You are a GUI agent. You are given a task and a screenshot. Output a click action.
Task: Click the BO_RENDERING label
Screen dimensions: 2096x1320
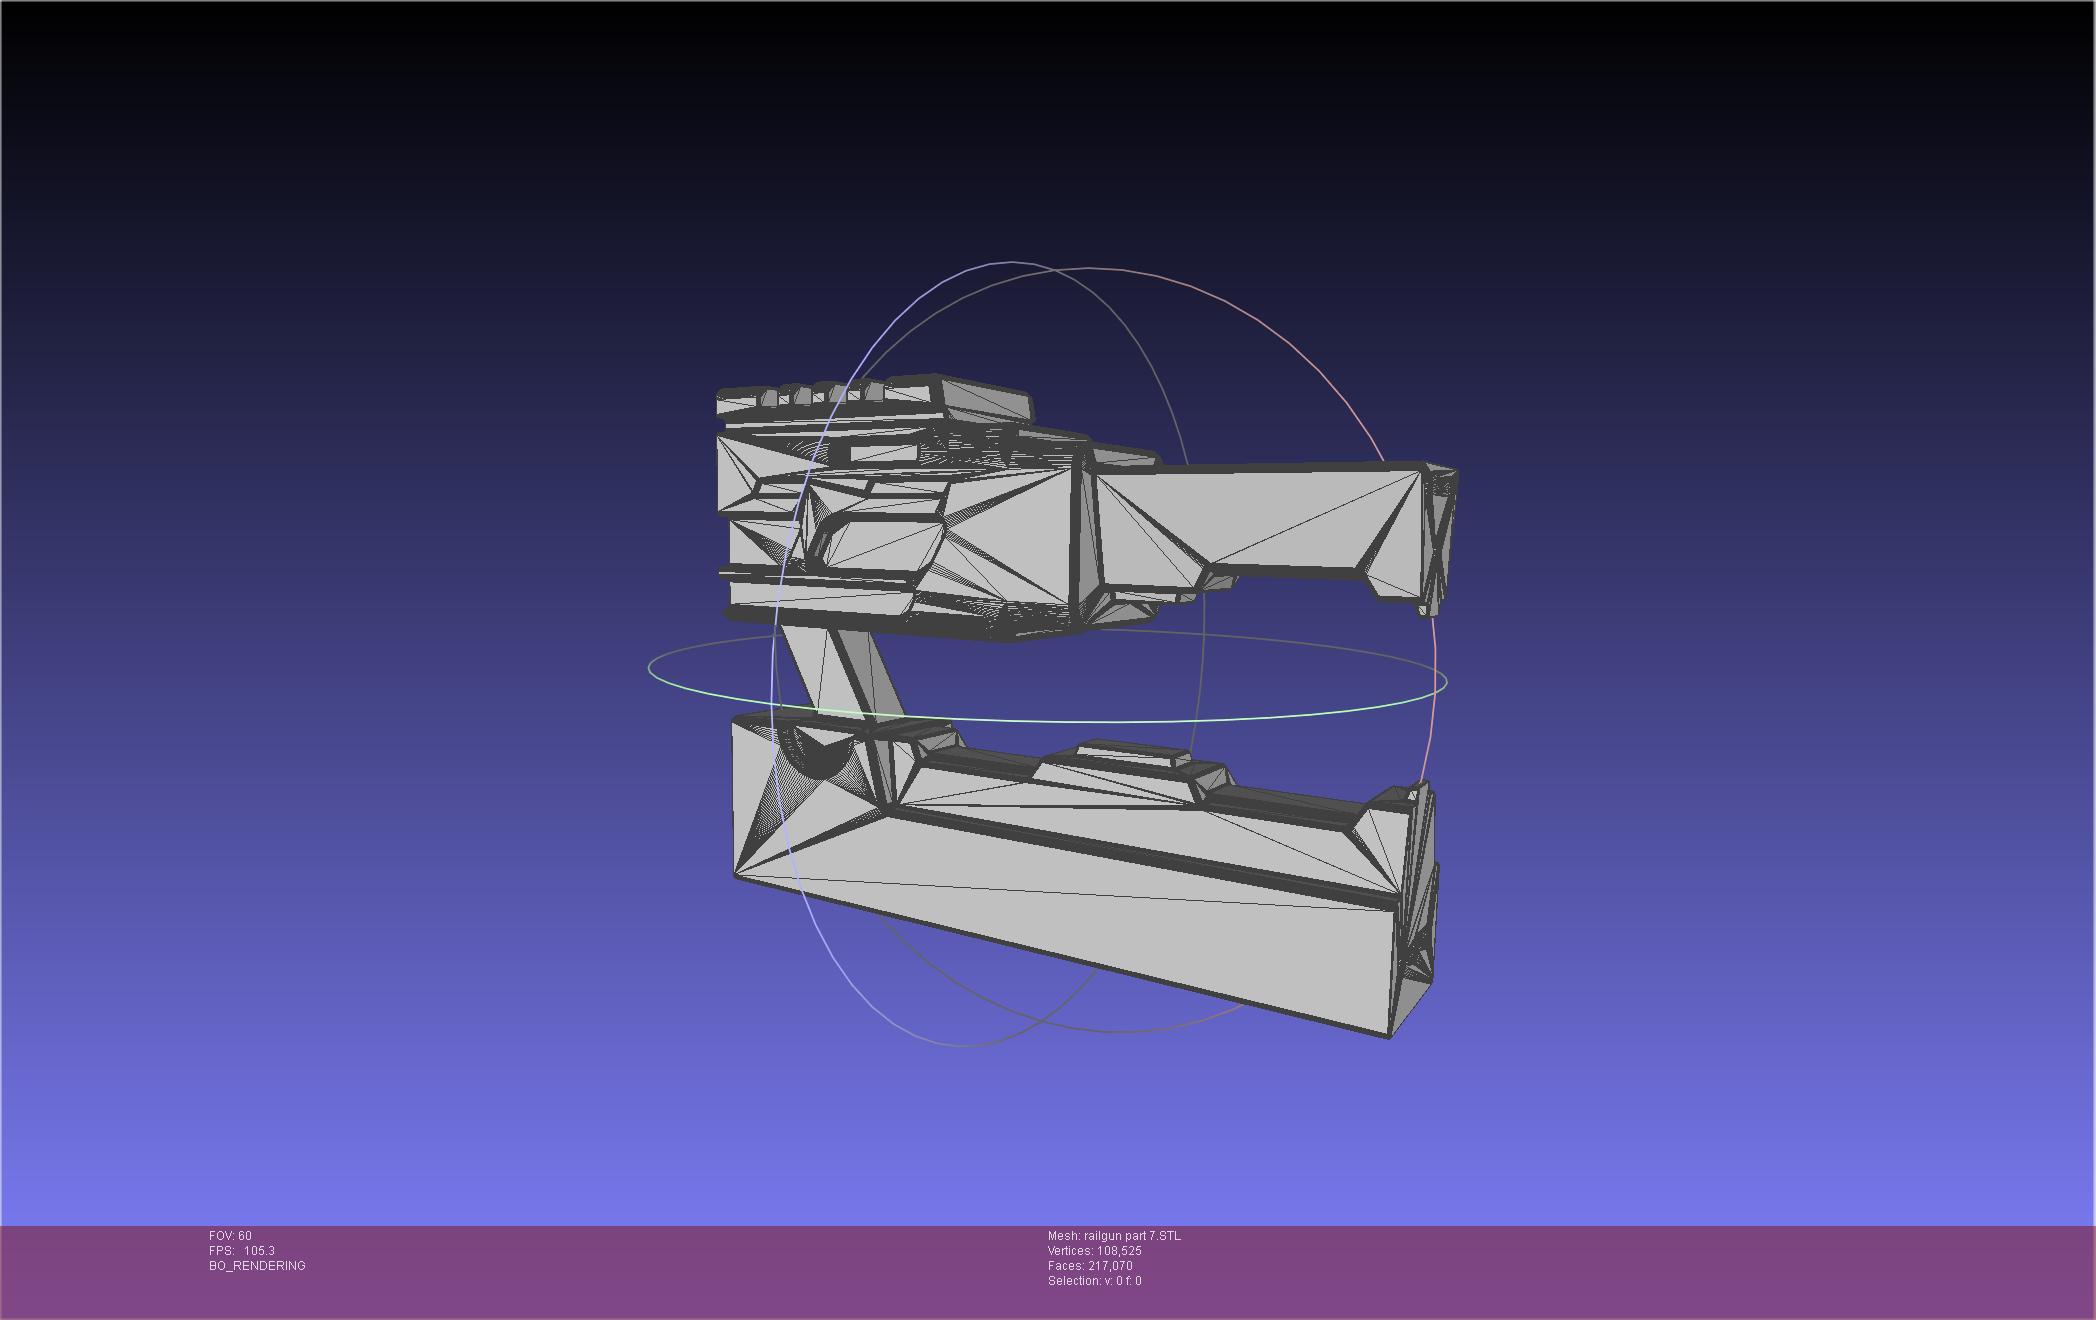pyautogui.click(x=257, y=1266)
